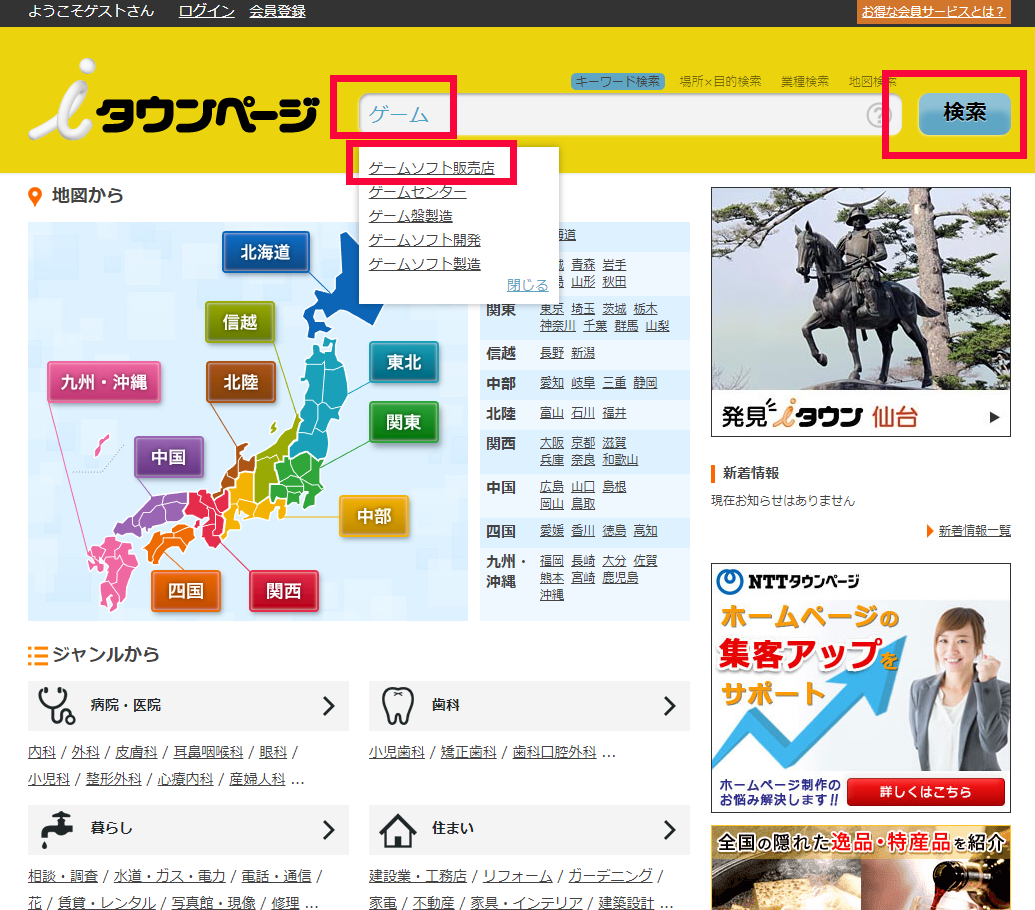Image resolution: width=1035 pixels, height=910 pixels.
Task: Choose ゲームセンター from suggestions
Action: click(x=417, y=192)
